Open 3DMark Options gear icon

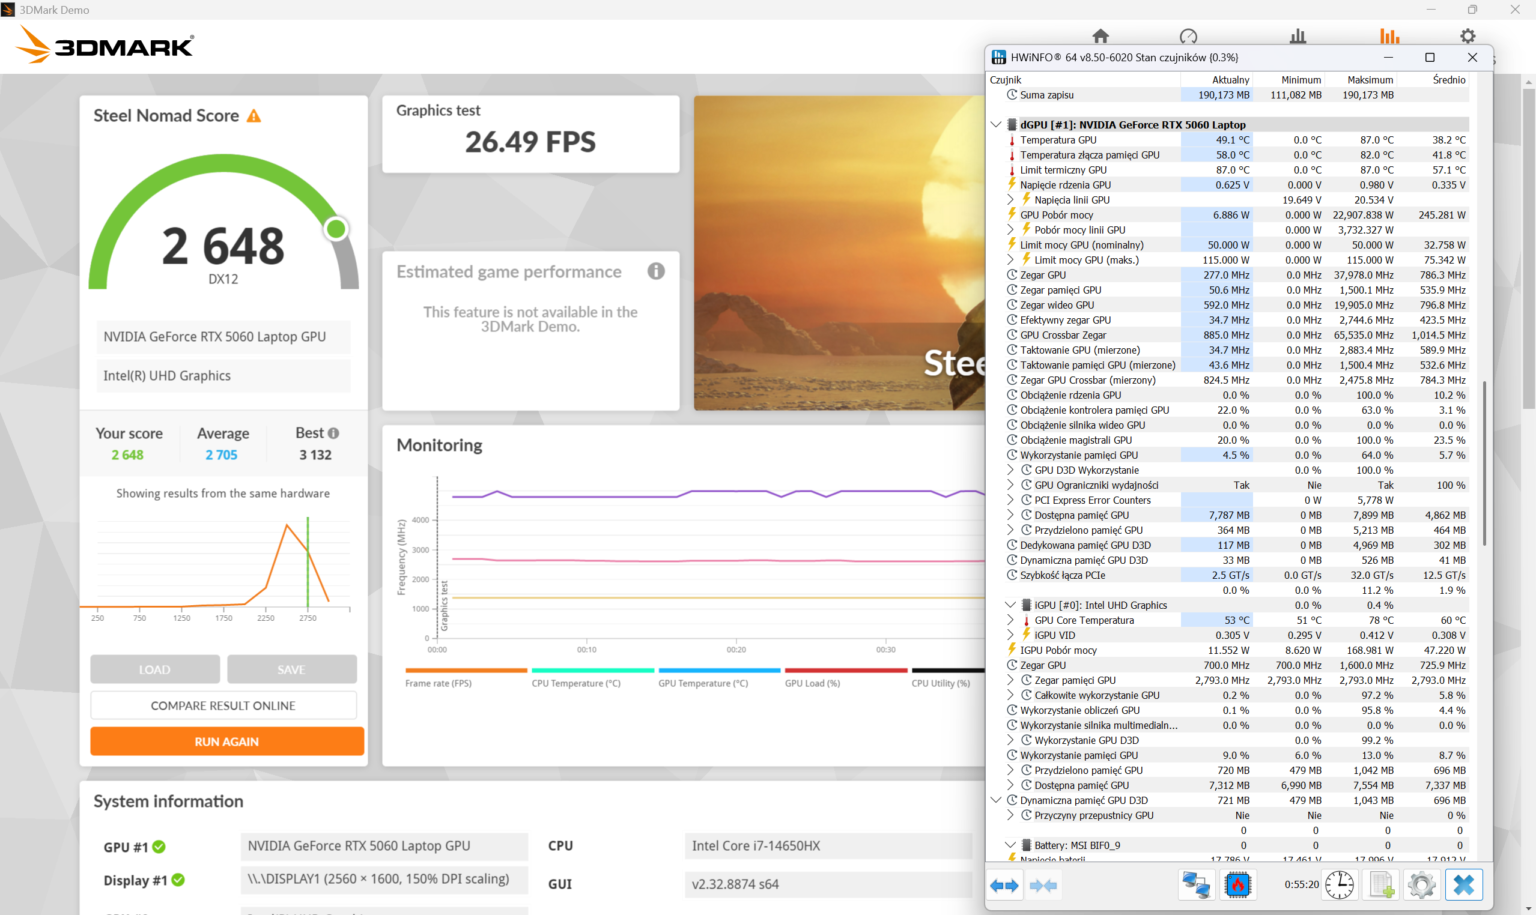pos(1468,36)
